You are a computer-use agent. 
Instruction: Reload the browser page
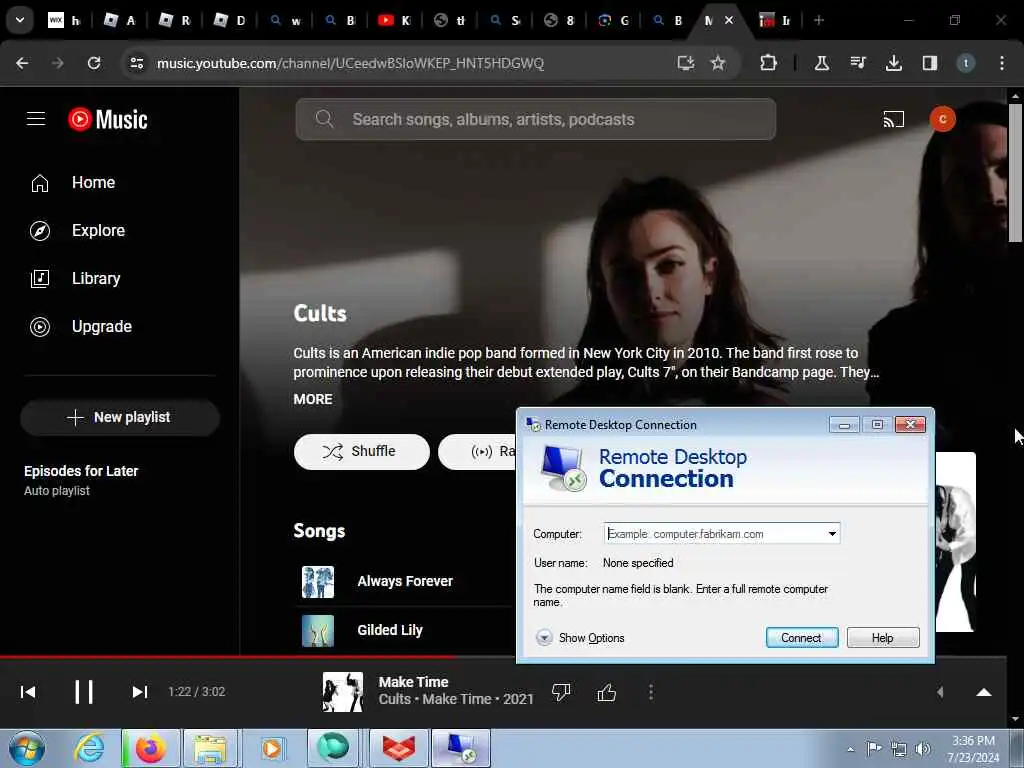[94, 63]
